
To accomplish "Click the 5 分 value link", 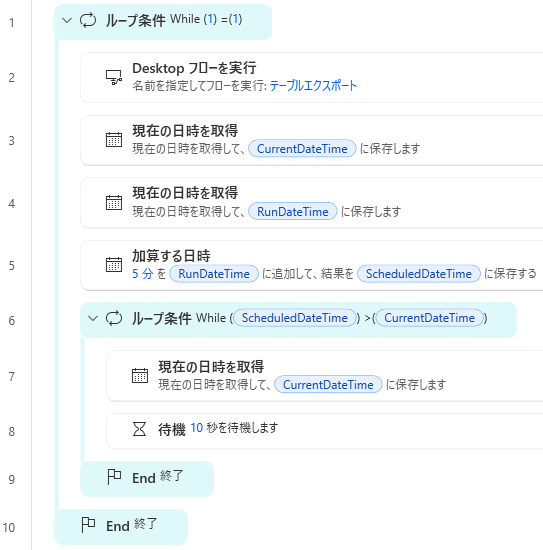I will tap(142, 274).
